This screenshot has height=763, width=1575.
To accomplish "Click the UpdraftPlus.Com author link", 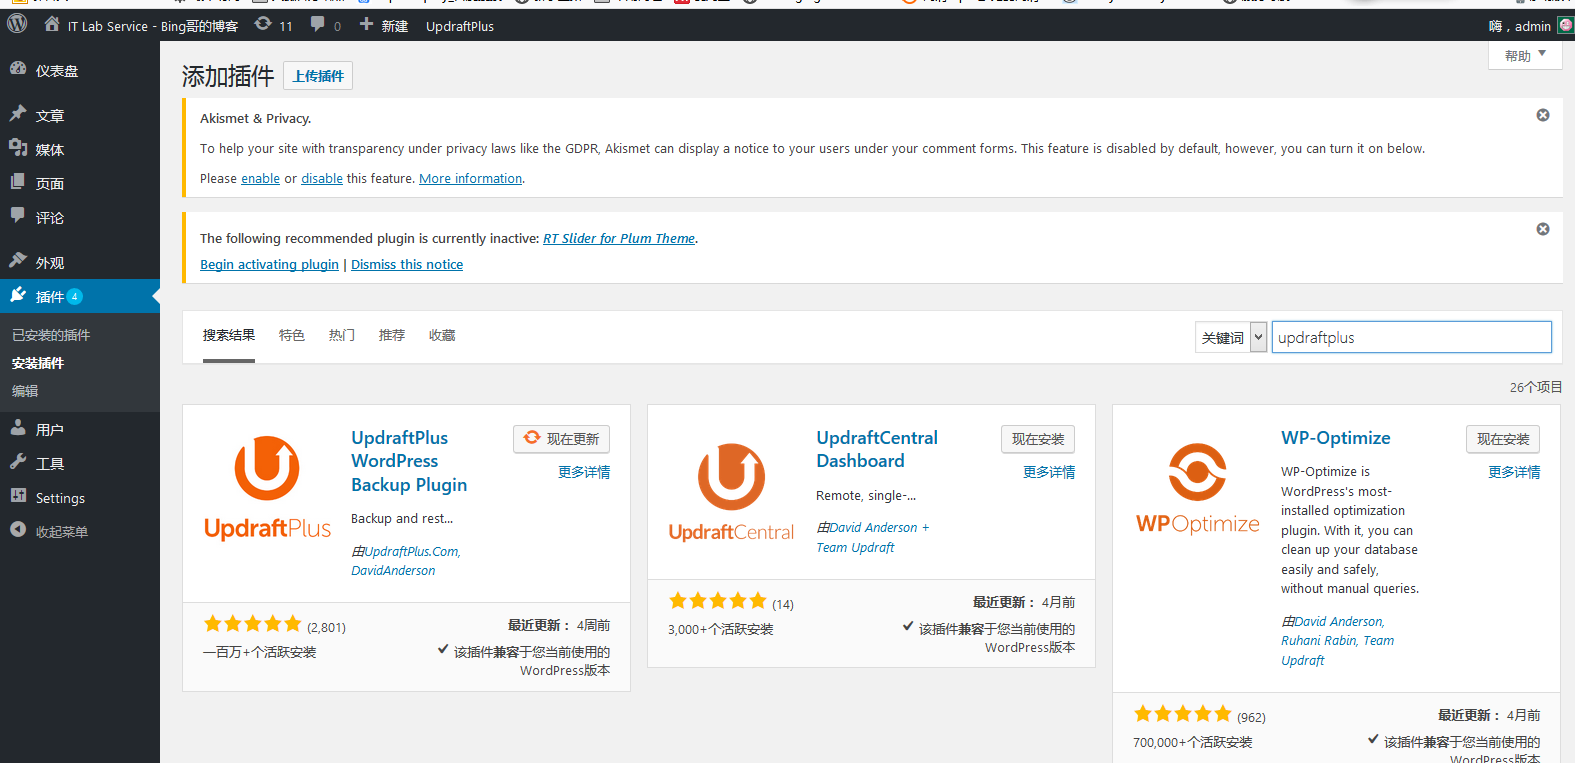I will (411, 551).
